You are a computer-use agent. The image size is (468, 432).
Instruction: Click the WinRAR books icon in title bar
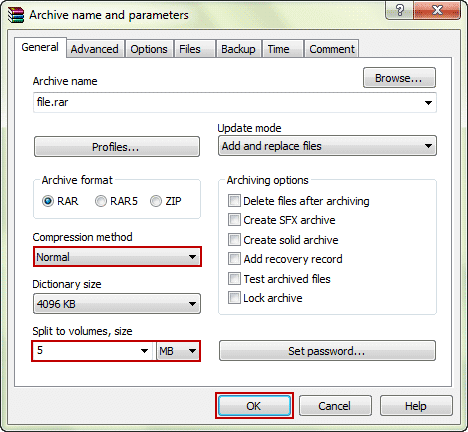16,15
